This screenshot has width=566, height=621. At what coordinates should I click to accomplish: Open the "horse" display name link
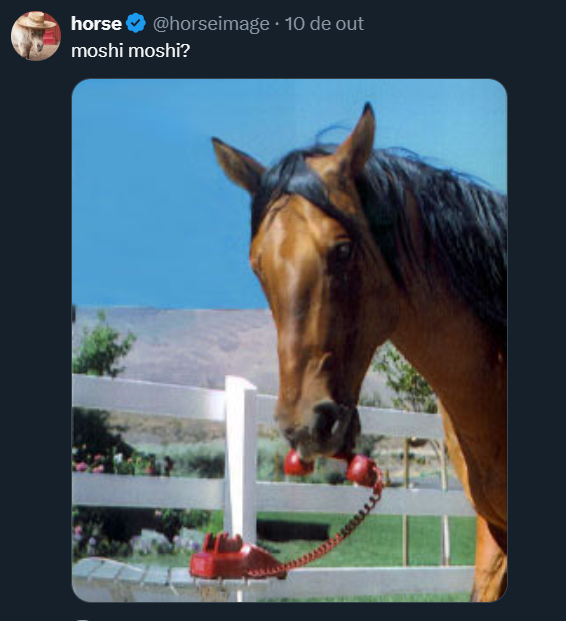pyautogui.click(x=96, y=24)
